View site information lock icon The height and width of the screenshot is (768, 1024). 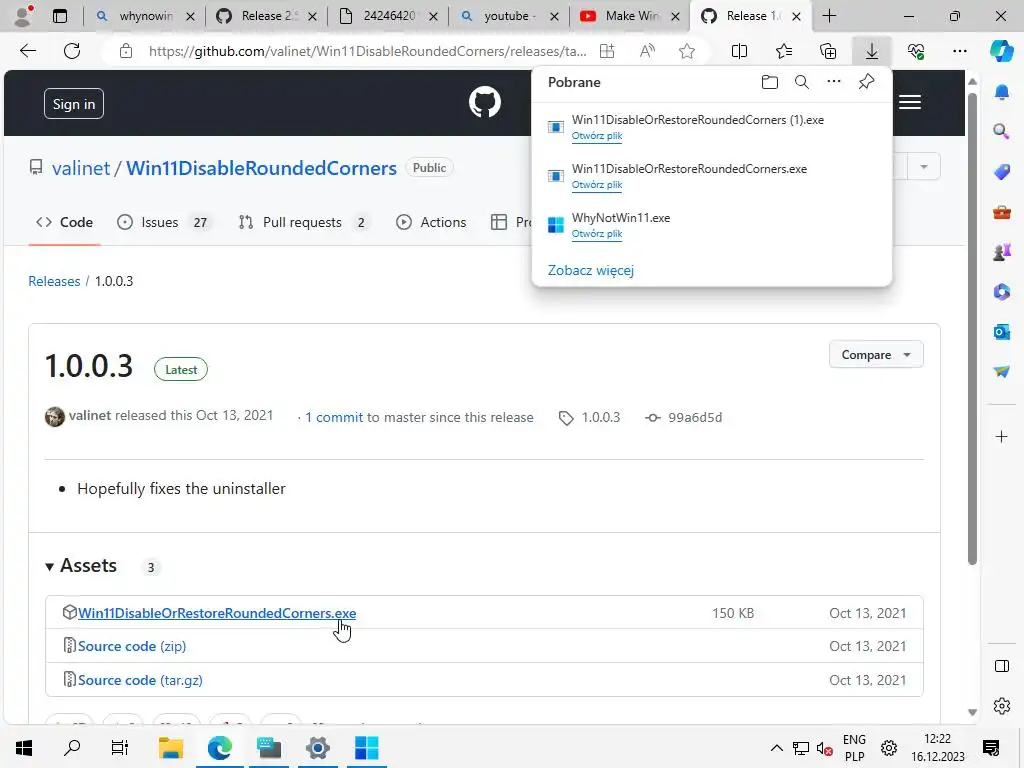pos(126,51)
